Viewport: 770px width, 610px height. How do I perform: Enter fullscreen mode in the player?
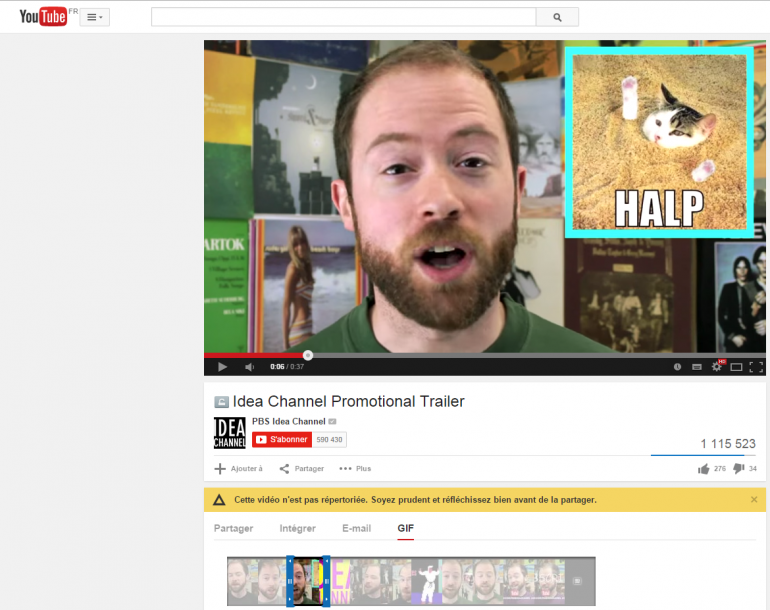pyautogui.click(x=756, y=367)
